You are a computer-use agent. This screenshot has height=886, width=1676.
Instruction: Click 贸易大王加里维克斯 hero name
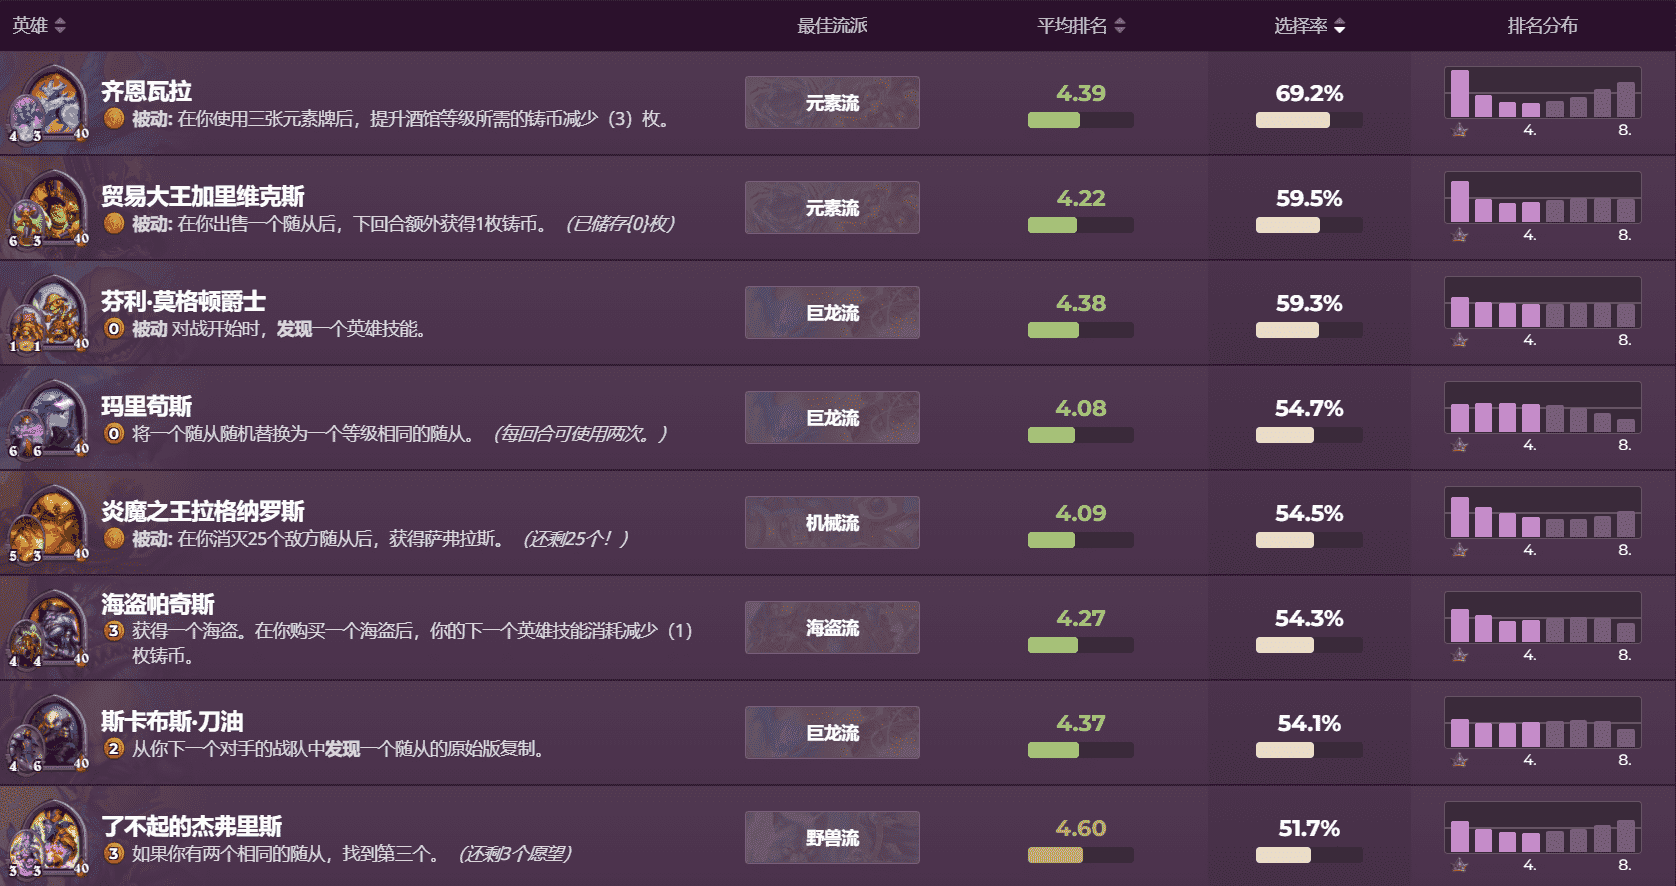pyautogui.click(x=203, y=196)
